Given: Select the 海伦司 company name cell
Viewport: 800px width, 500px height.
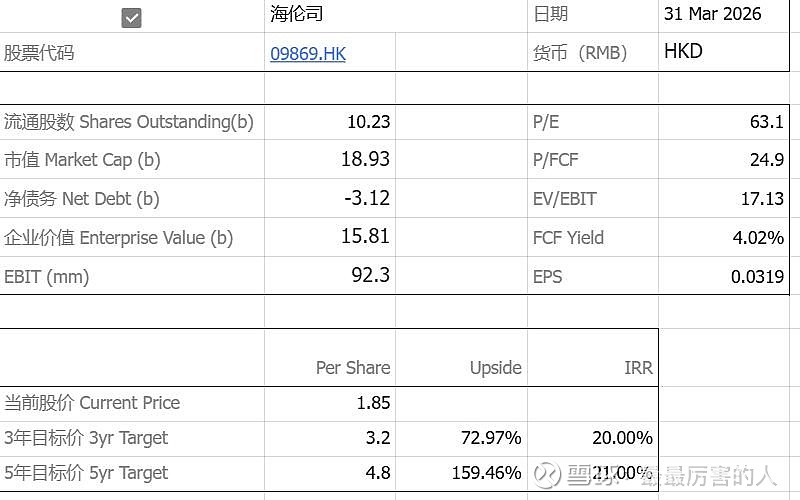Looking at the screenshot, I should [298, 14].
